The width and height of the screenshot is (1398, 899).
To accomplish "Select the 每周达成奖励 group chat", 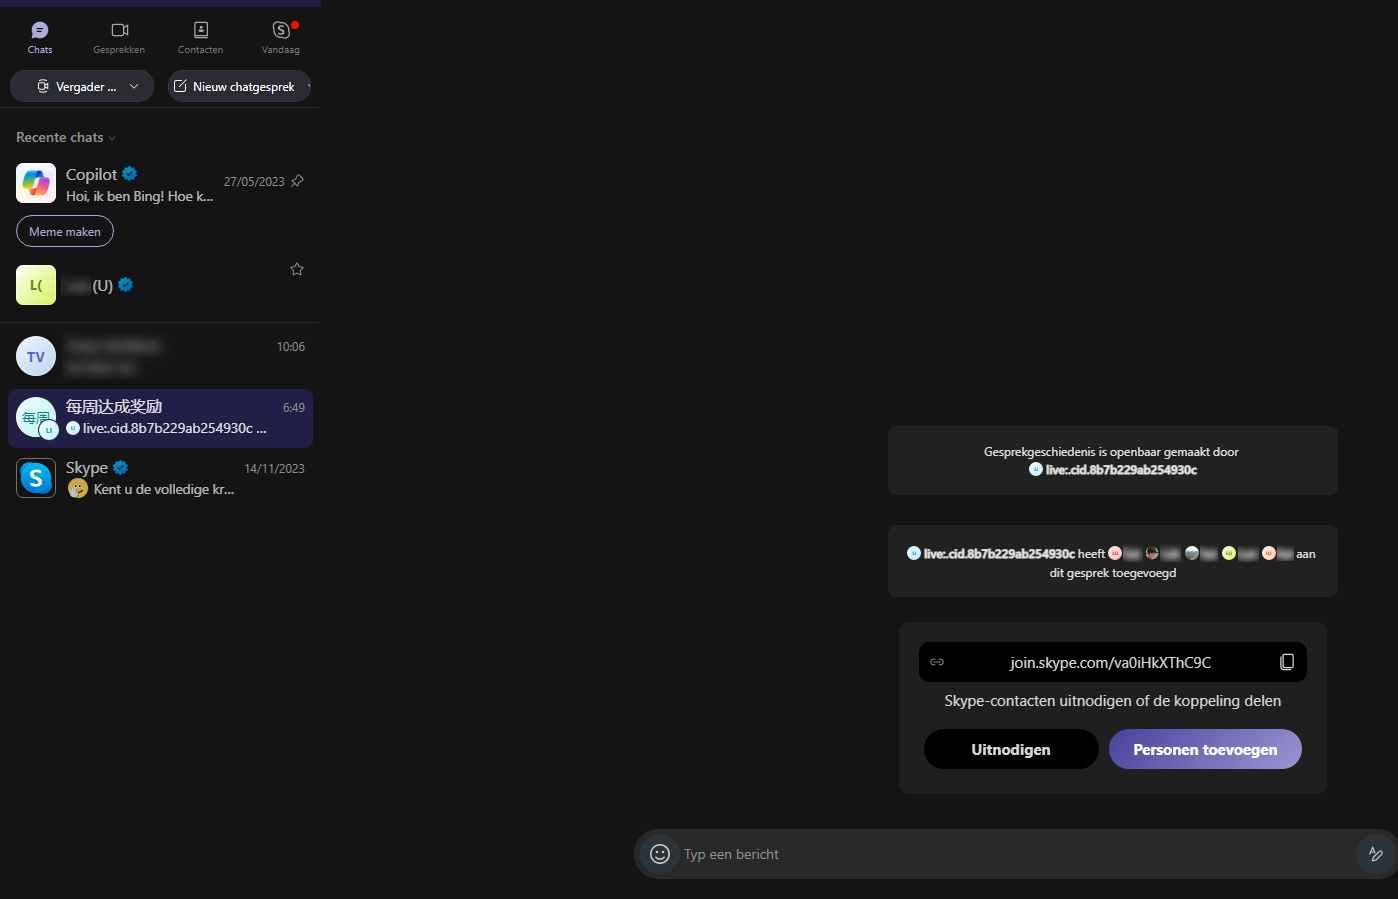I will click(160, 417).
